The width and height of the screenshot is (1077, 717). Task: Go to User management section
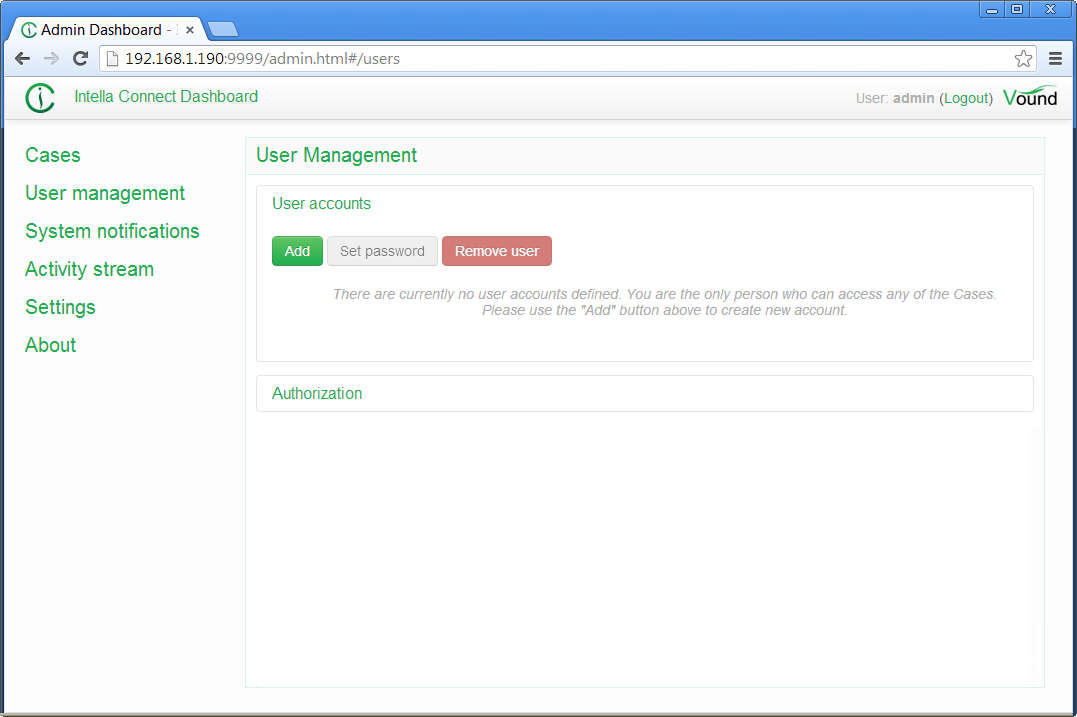(105, 193)
